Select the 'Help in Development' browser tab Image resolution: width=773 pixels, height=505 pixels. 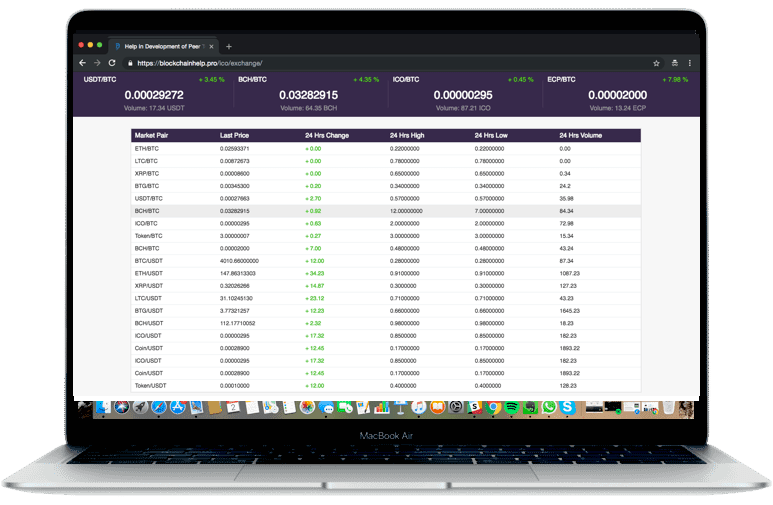(x=158, y=46)
